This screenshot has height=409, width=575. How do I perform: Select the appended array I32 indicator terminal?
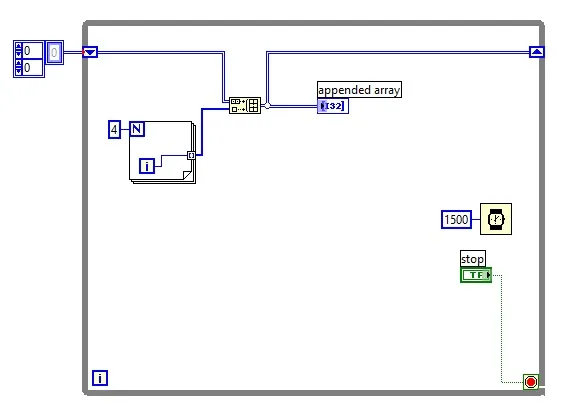pos(333,106)
